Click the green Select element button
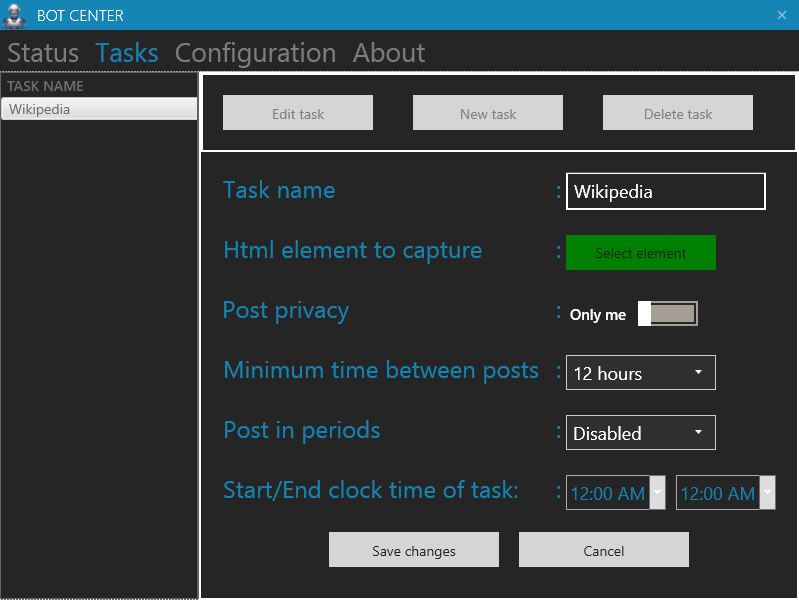Image resolution: width=799 pixels, height=600 pixels. (640, 253)
